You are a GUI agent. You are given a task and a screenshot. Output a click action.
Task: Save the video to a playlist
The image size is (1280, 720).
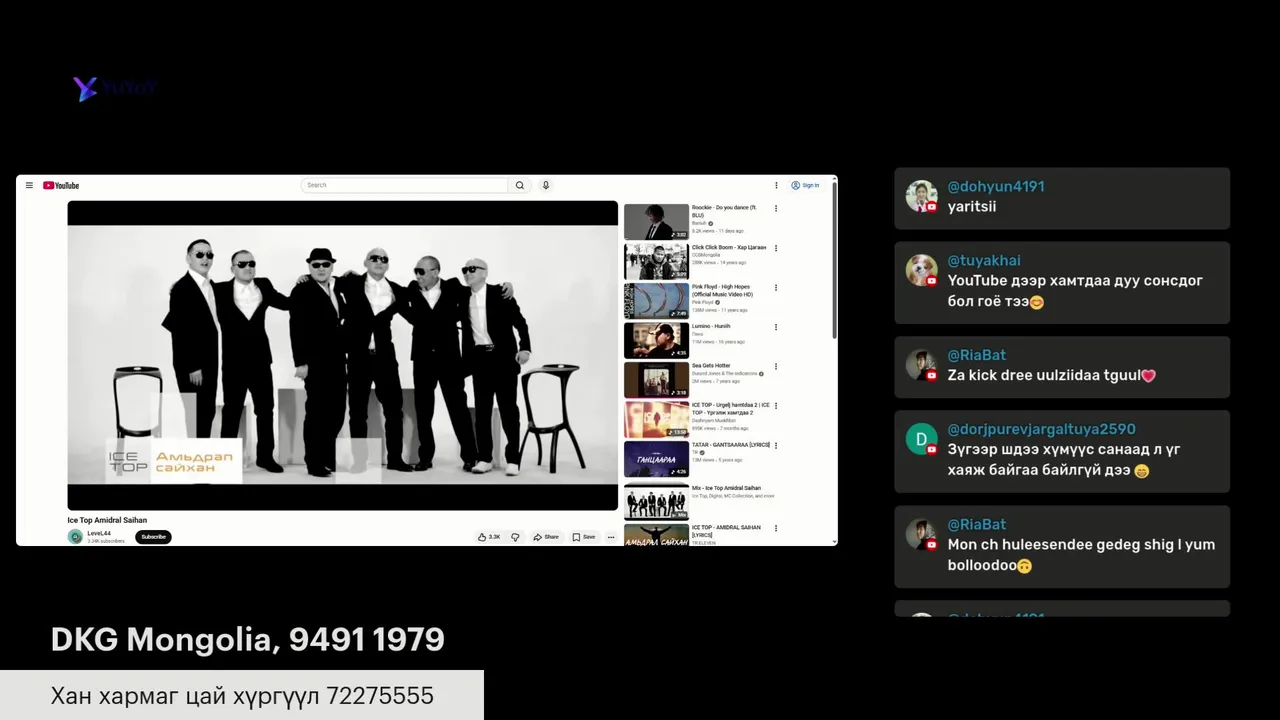coord(584,537)
